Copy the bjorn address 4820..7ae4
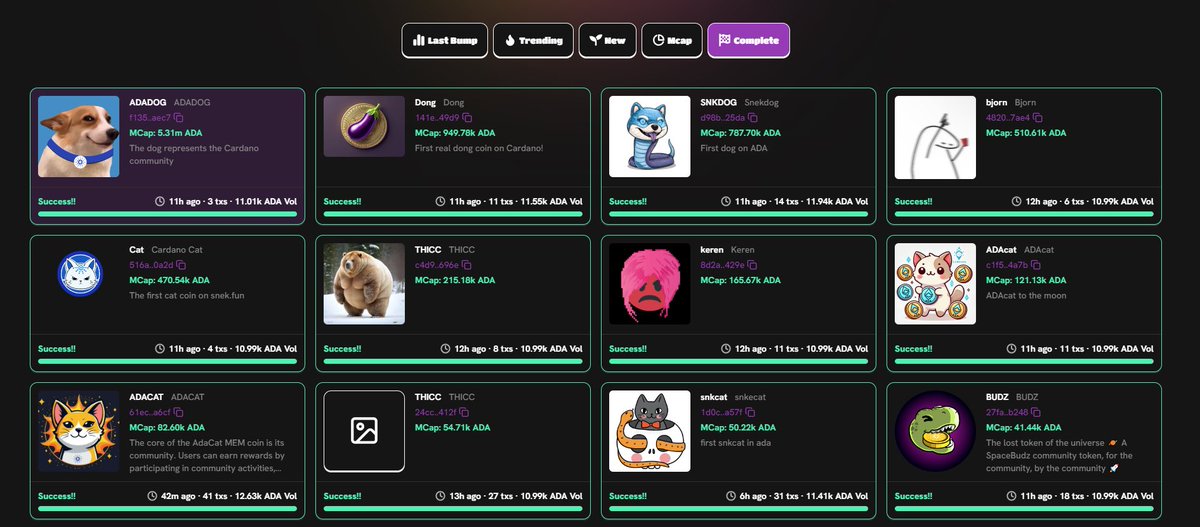The image size is (1200, 527). point(1037,118)
